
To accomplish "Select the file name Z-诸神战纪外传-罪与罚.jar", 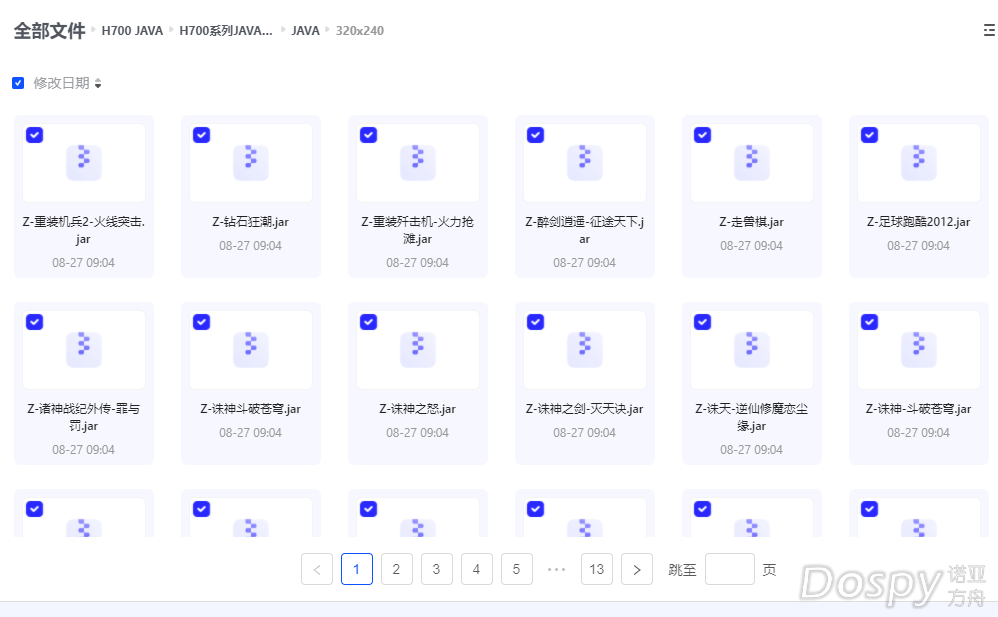I will [x=83, y=417].
